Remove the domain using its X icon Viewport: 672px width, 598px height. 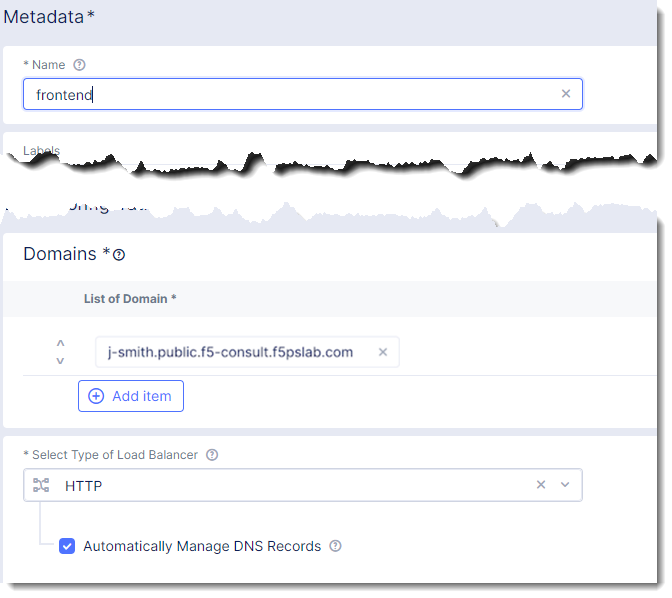point(383,352)
